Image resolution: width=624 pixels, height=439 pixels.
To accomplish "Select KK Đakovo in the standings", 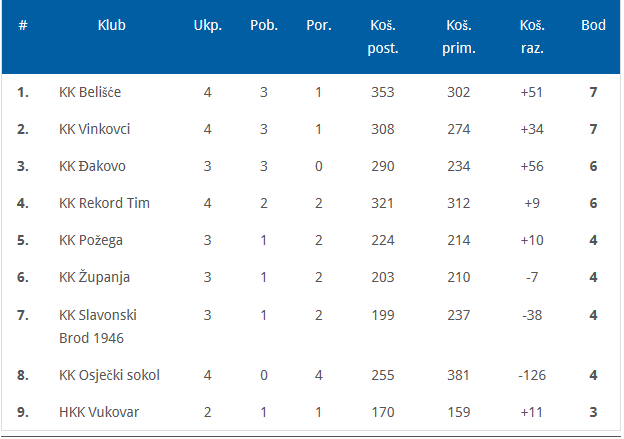I will pos(92,166).
